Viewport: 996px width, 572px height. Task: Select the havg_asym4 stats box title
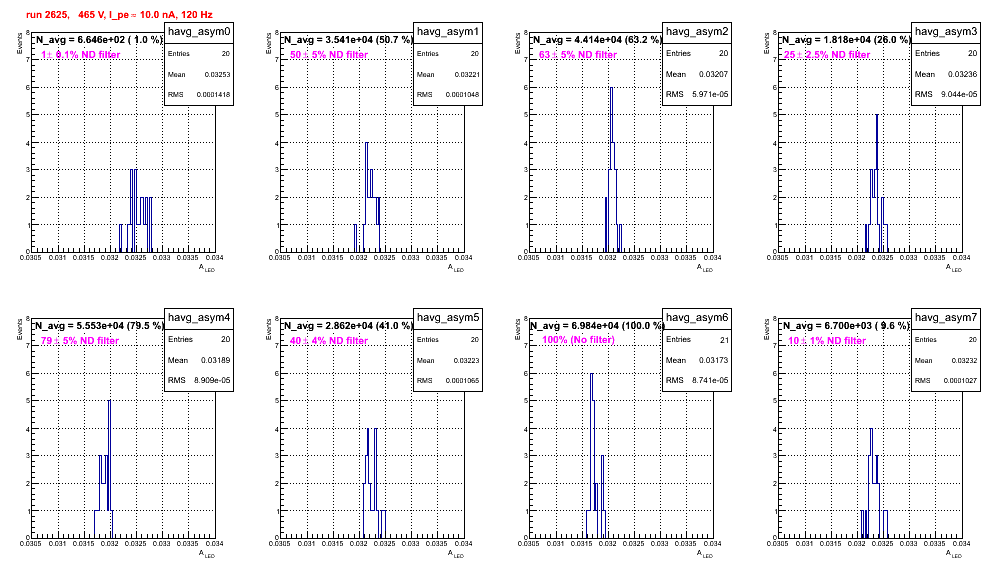pos(199,318)
